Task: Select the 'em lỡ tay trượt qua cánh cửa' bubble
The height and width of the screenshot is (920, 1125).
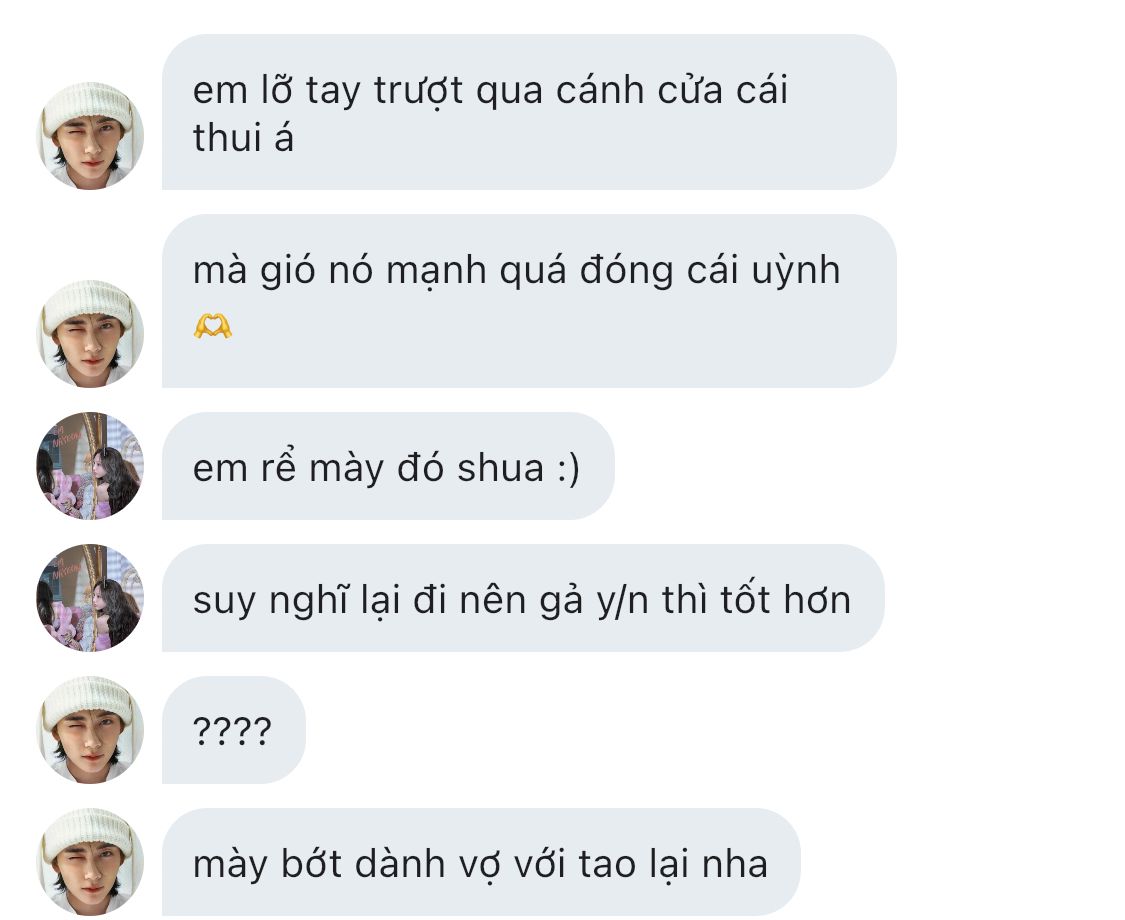Action: 529,112
